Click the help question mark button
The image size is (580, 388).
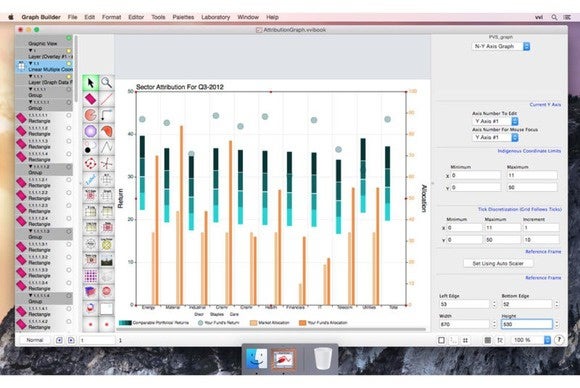point(559,340)
